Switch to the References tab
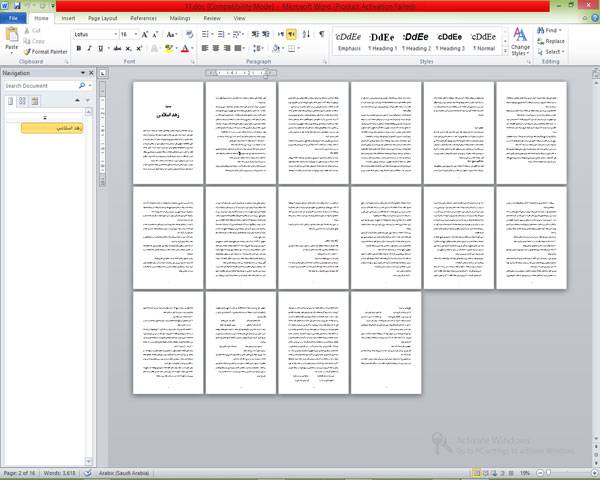Image resolution: width=600 pixels, height=480 pixels. (x=143, y=18)
